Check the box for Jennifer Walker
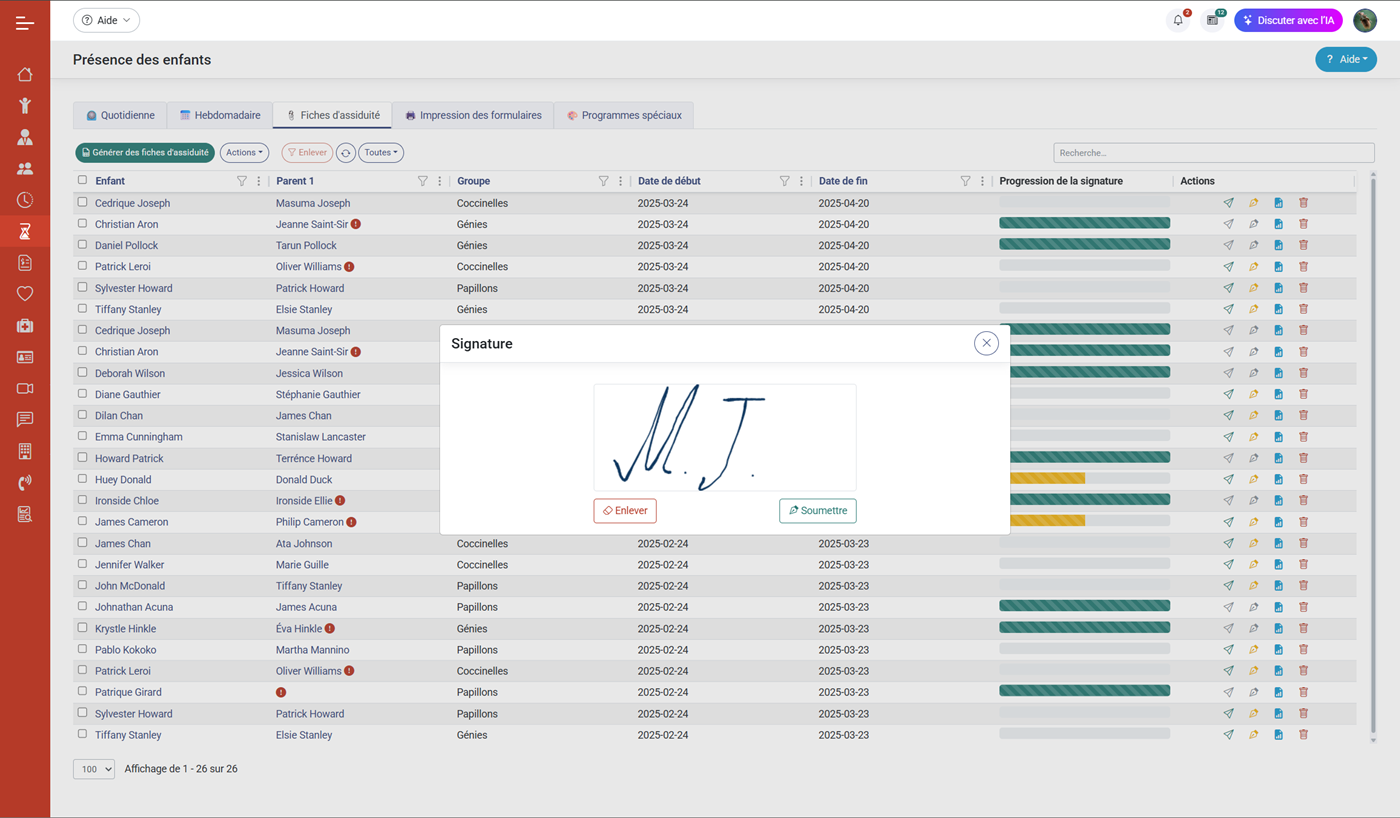Viewport: 1400px width, 818px height. pos(83,564)
